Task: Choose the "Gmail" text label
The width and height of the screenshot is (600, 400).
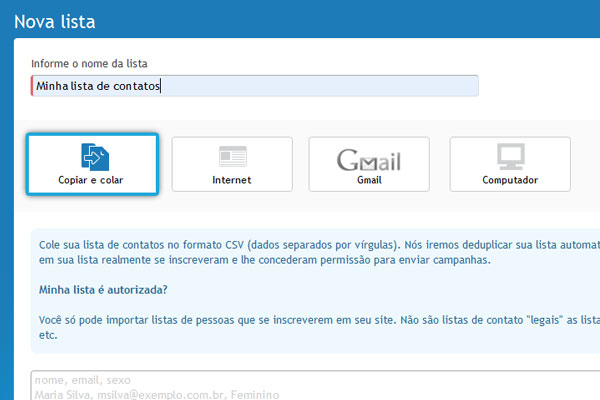Action: click(369, 180)
